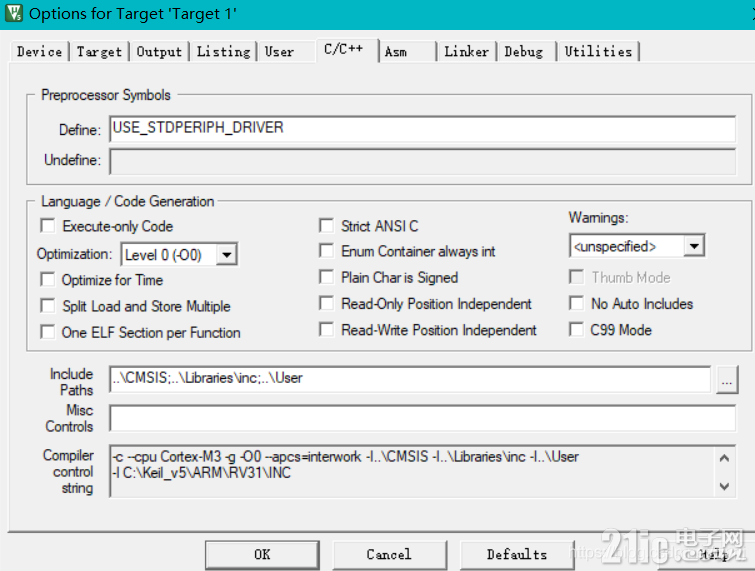Toggle Optimize for Time option

click(x=47, y=279)
